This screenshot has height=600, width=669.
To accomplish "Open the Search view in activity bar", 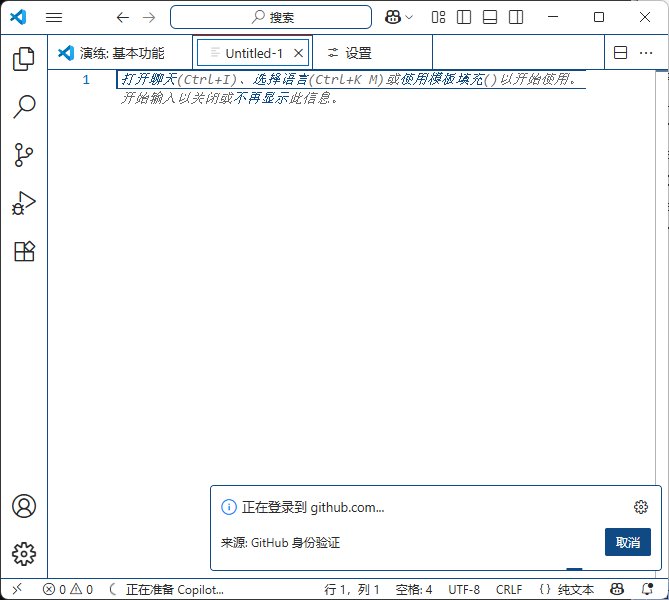I will pyautogui.click(x=24, y=107).
